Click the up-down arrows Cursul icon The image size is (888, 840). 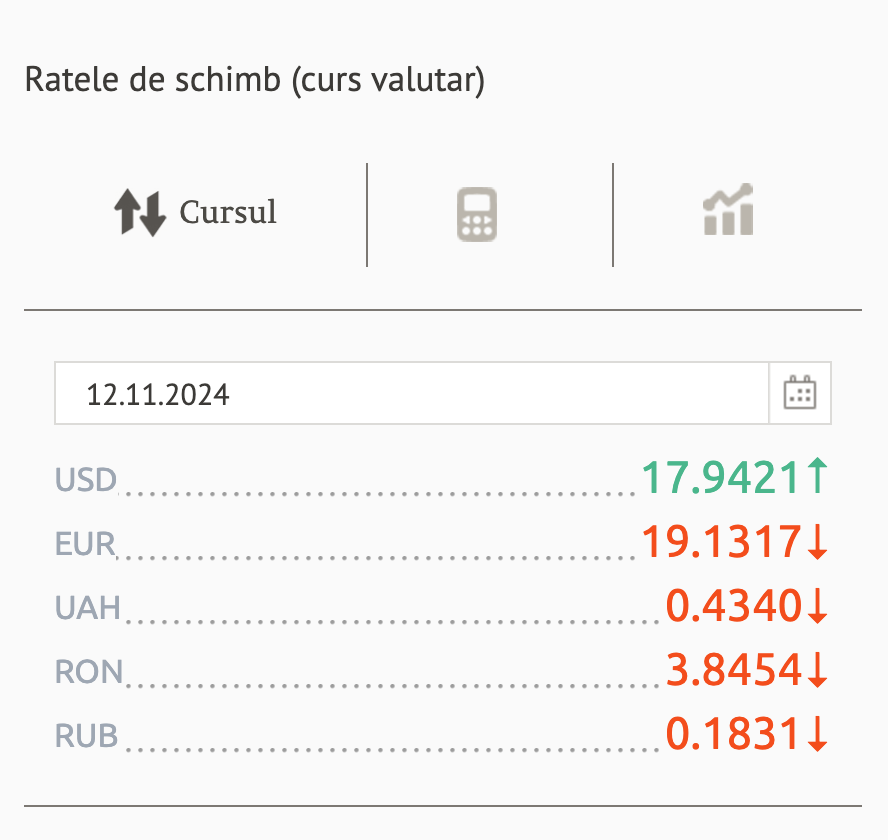tap(139, 213)
